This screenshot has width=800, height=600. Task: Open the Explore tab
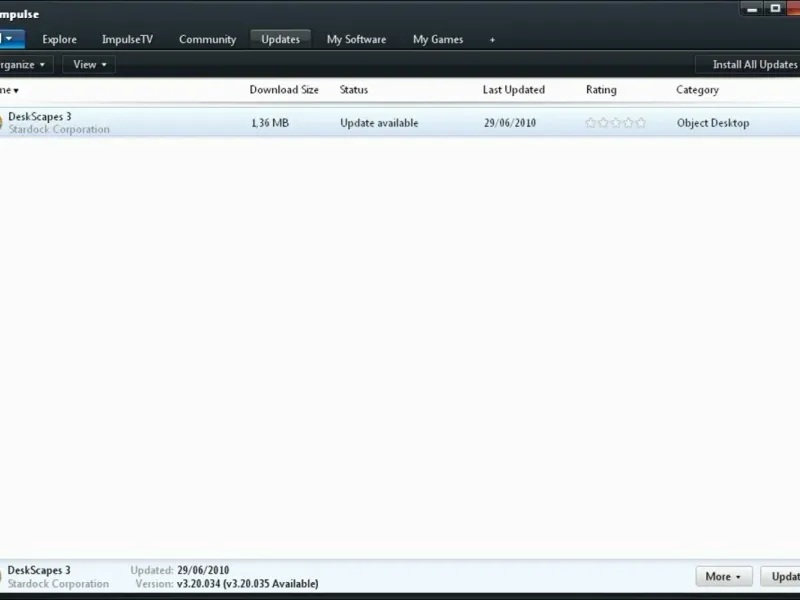[59, 39]
